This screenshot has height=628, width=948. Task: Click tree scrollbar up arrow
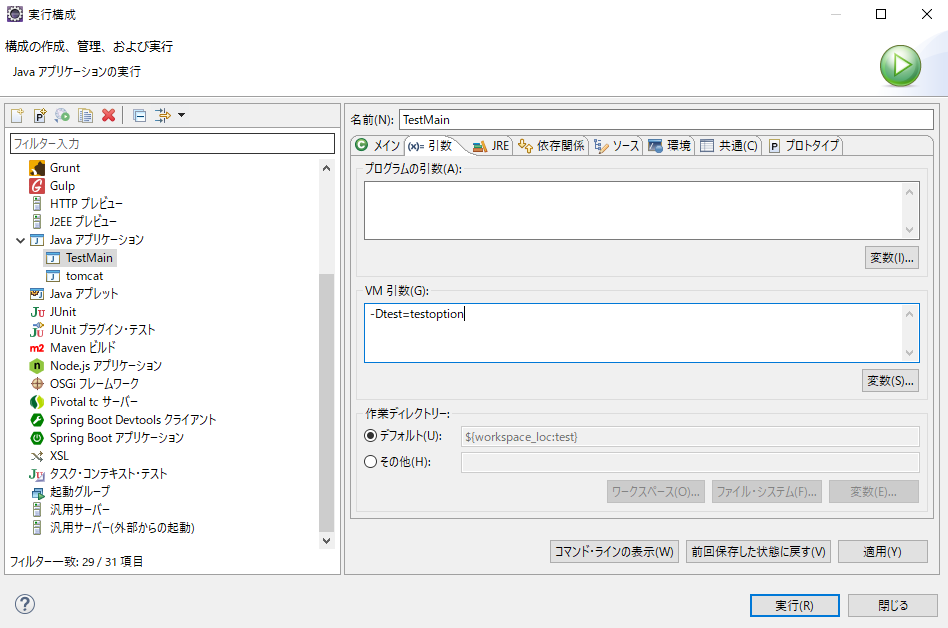tap(326, 169)
